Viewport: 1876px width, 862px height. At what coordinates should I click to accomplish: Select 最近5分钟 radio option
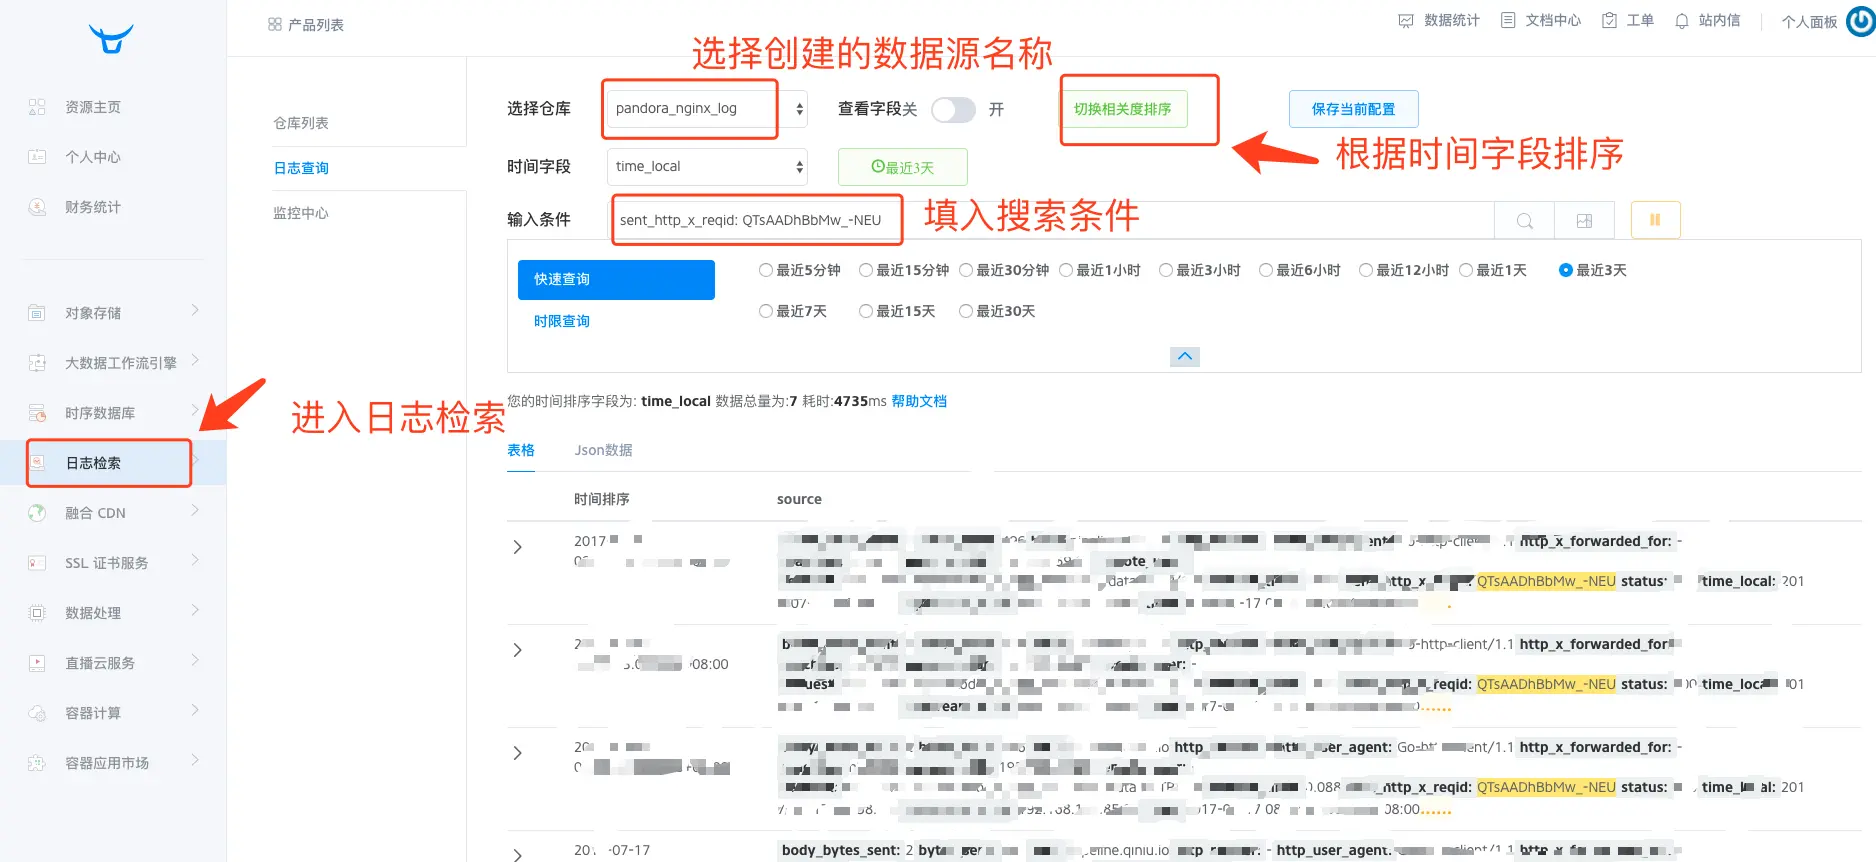(766, 270)
